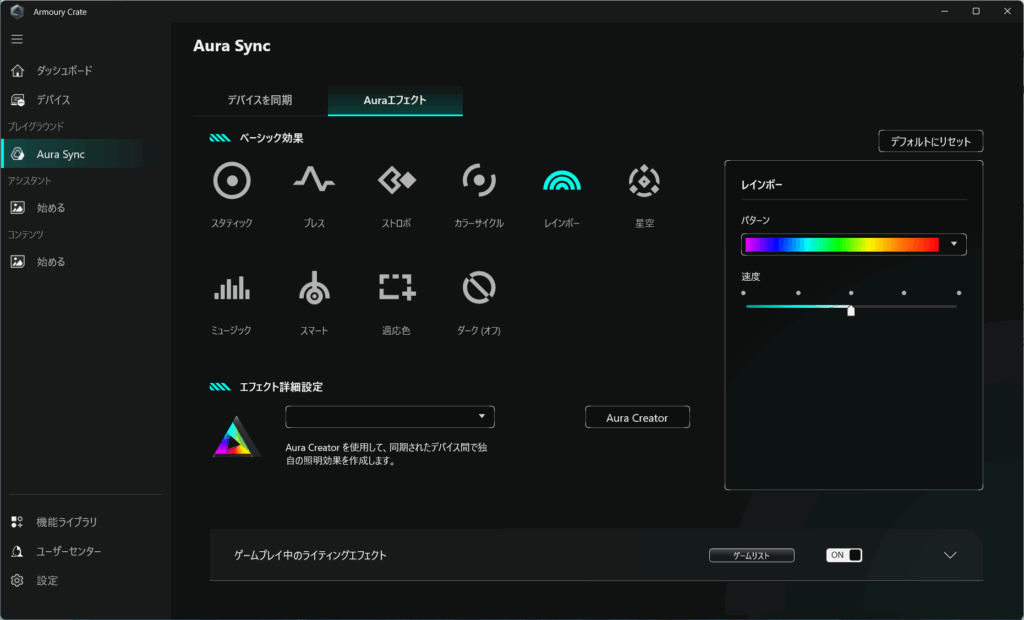The width and height of the screenshot is (1024, 620).
Task: Click the デフォルトにリセット button
Action: click(x=931, y=141)
